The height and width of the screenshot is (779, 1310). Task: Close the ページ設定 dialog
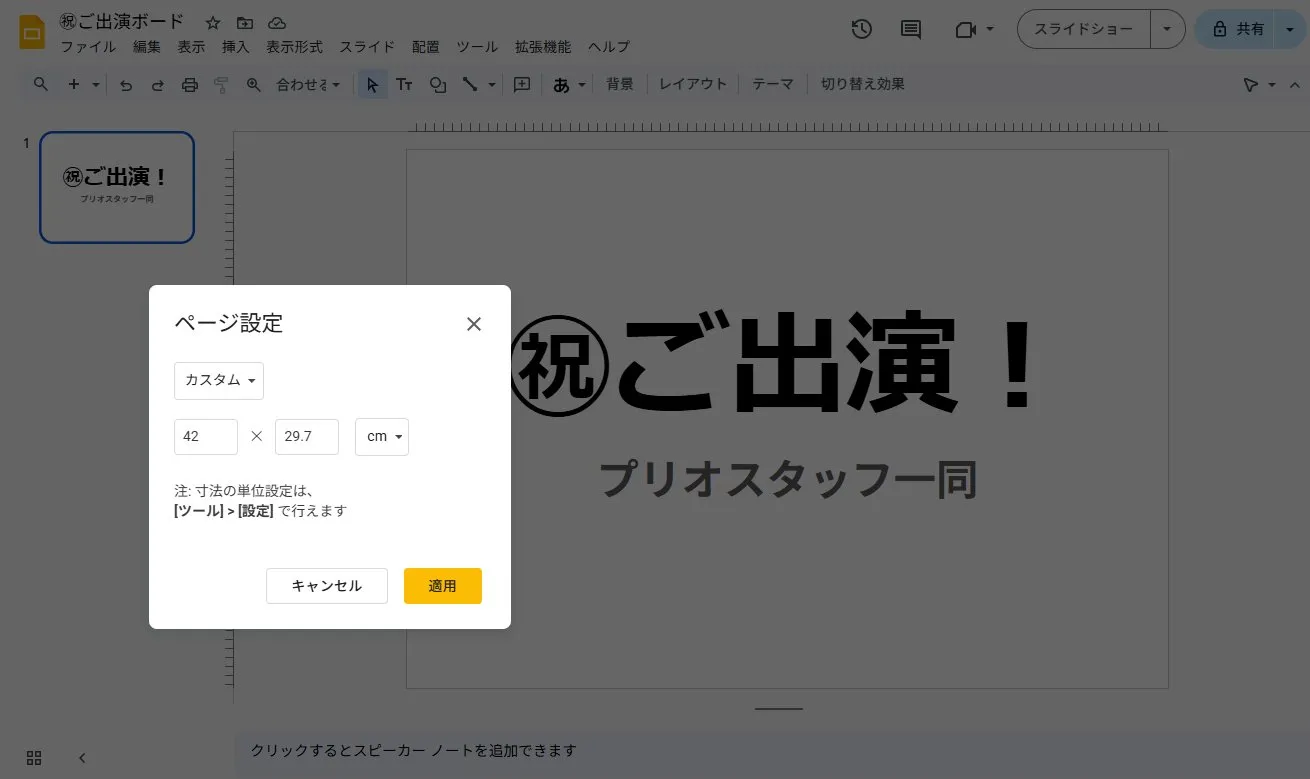(x=474, y=324)
